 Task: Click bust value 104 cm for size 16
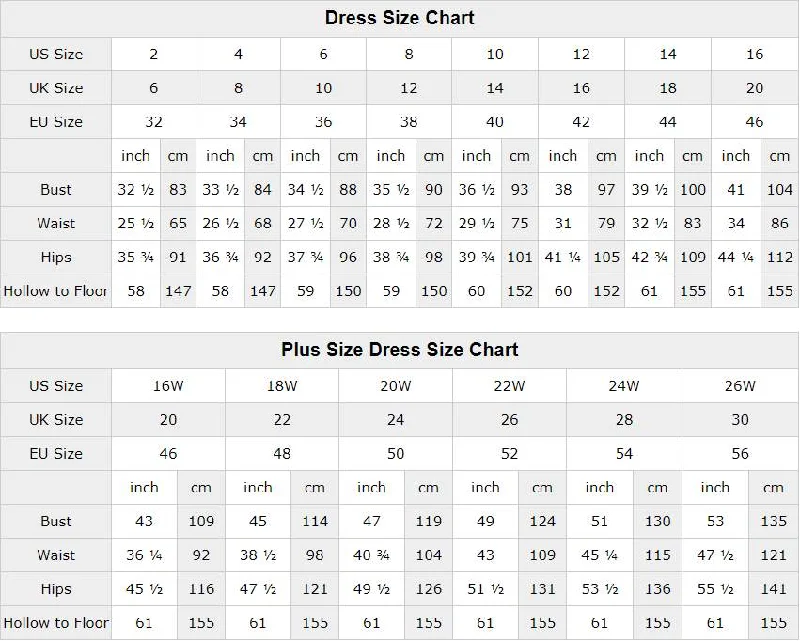pyautogui.click(x=780, y=189)
